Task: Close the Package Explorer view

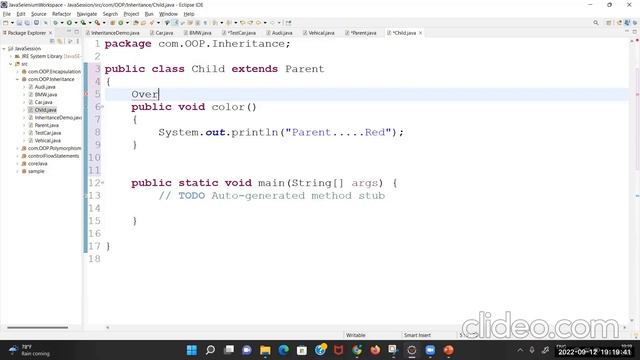Action: (x=50, y=33)
